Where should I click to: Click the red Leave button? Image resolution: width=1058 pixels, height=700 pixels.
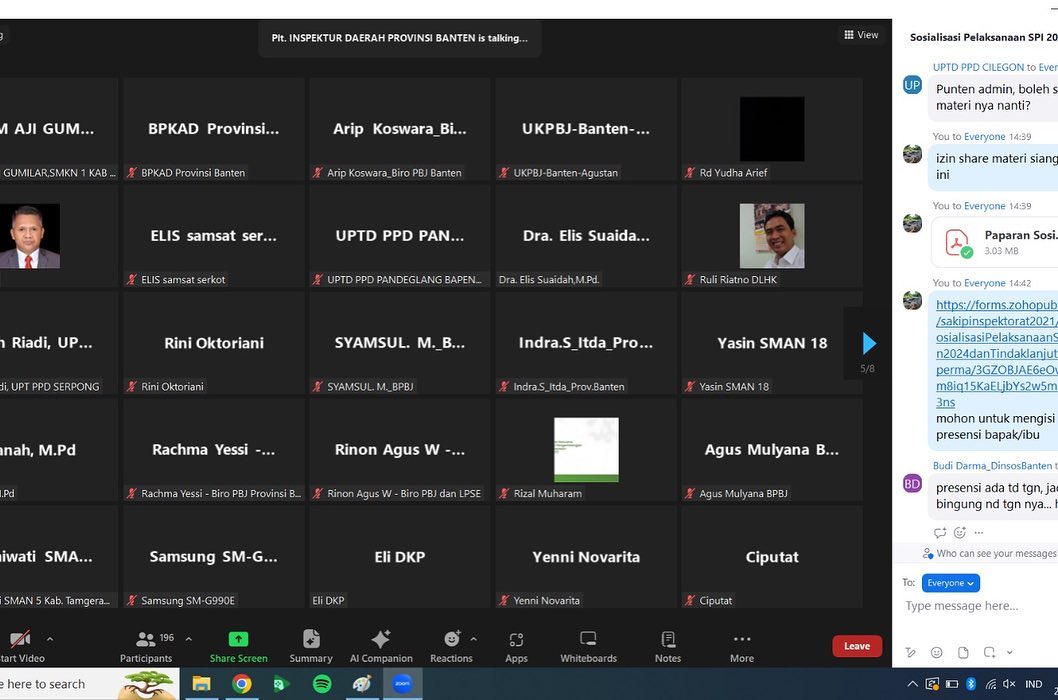(857, 646)
